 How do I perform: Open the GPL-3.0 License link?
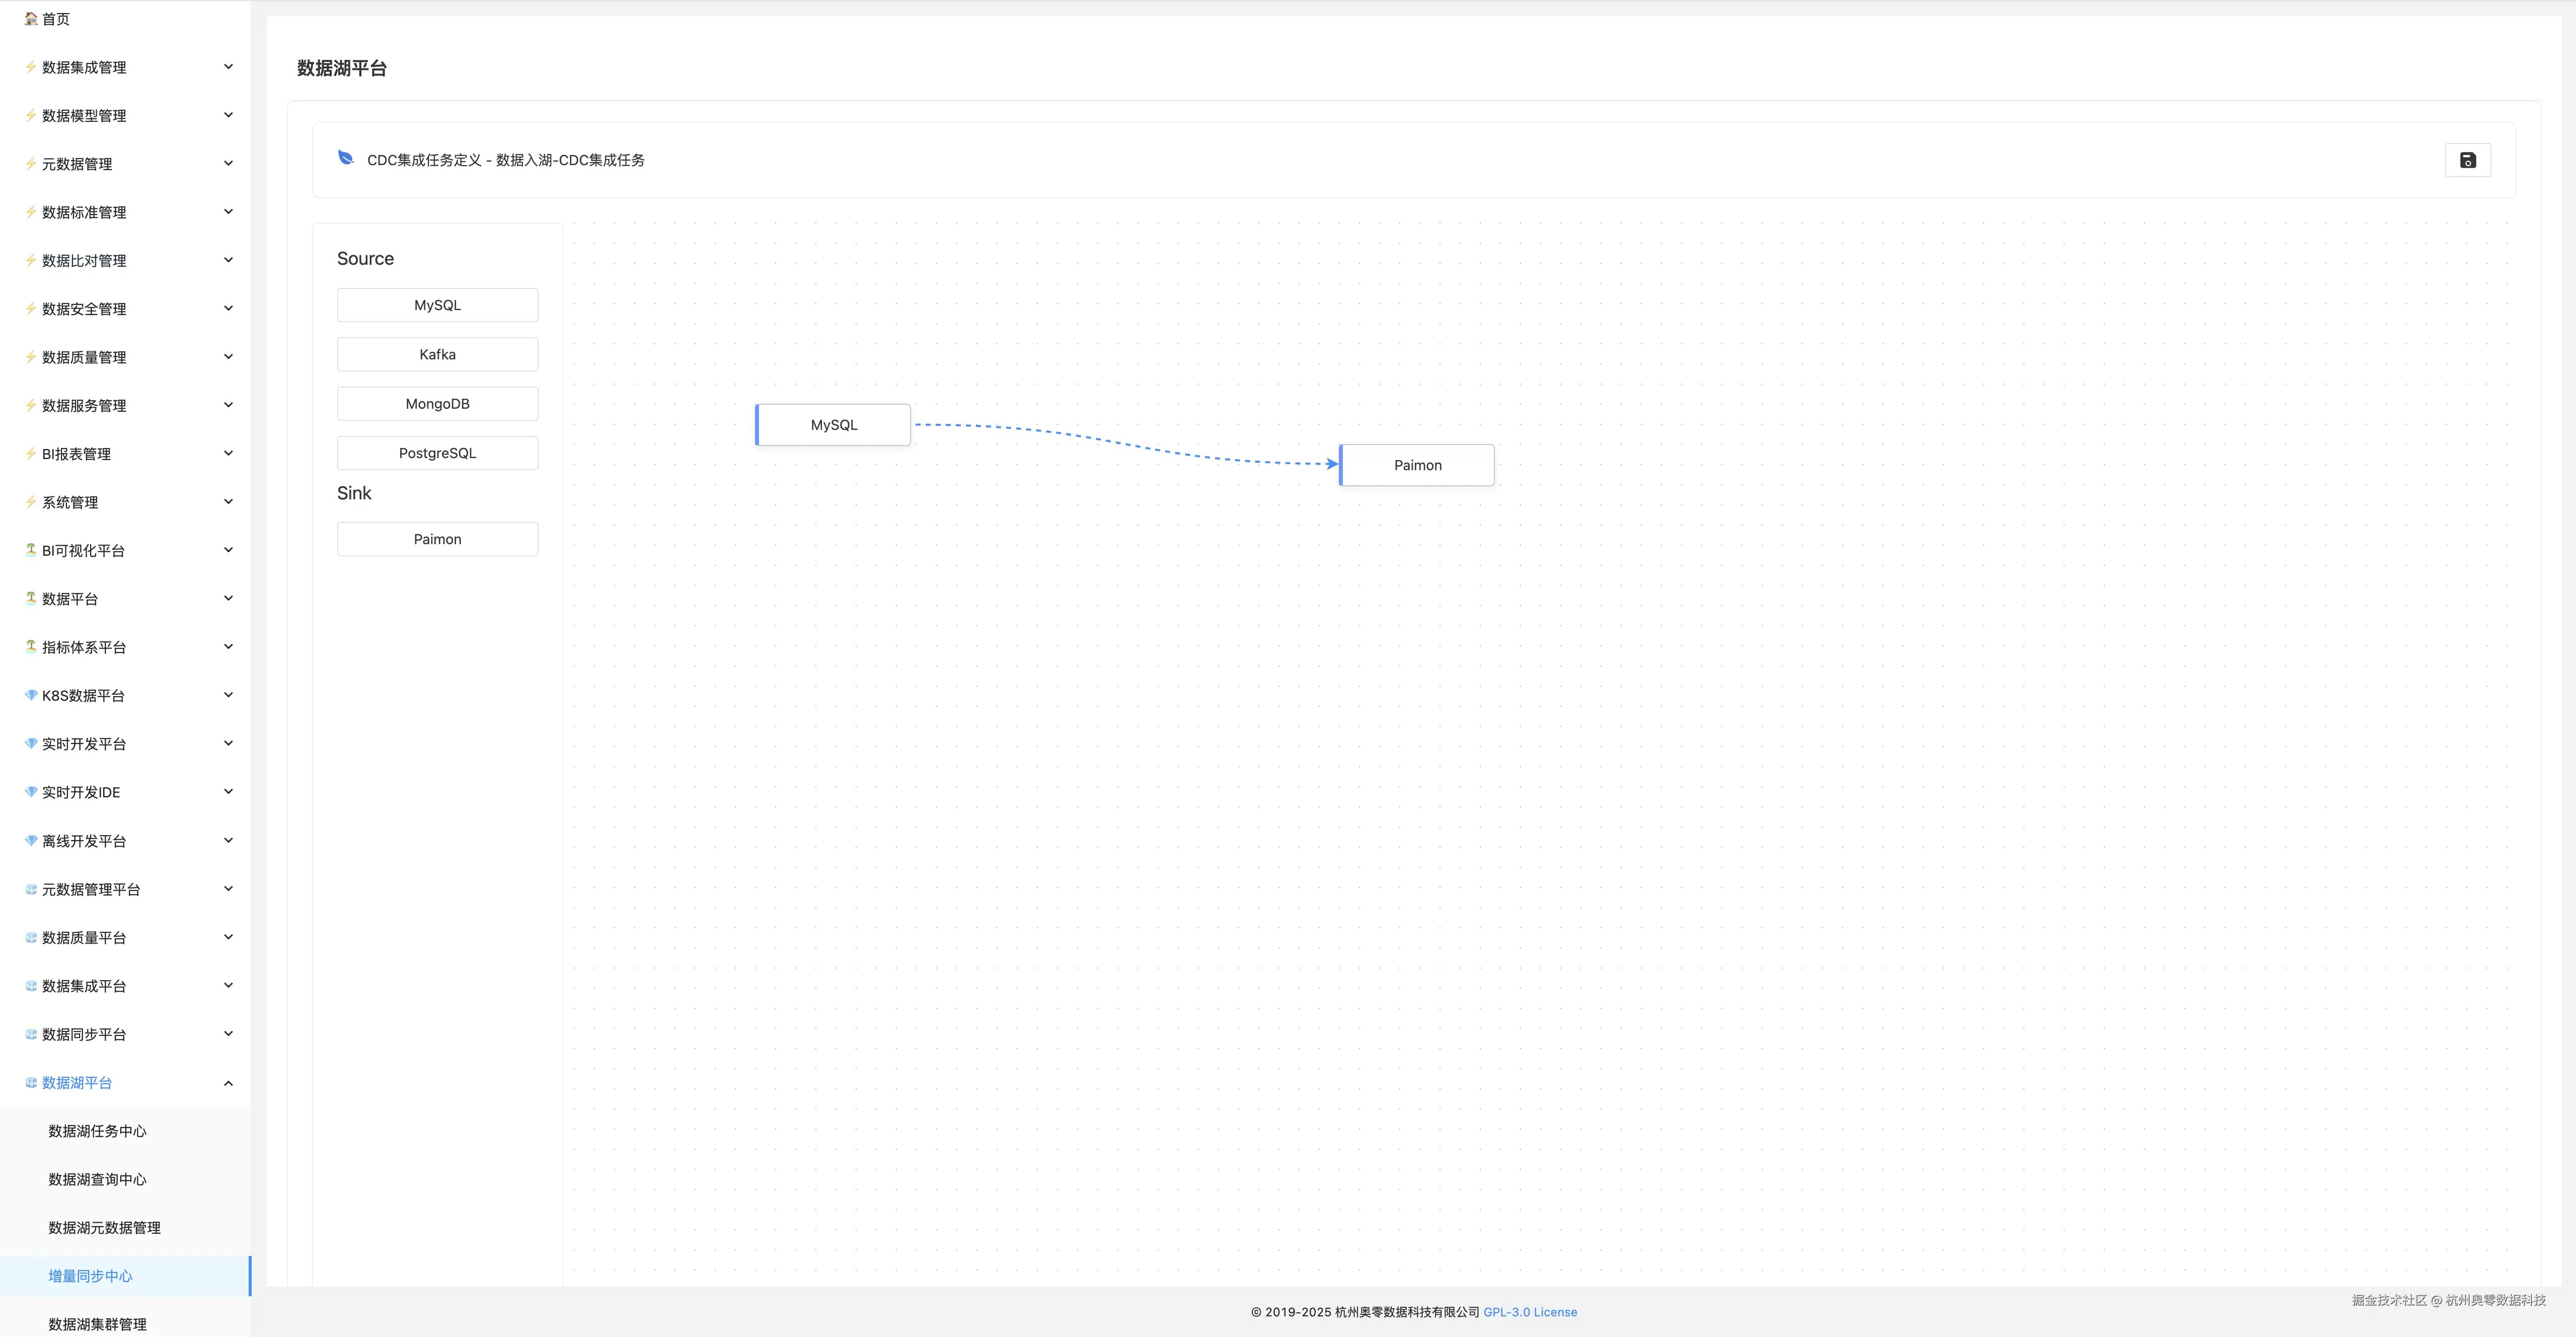coord(1529,1312)
